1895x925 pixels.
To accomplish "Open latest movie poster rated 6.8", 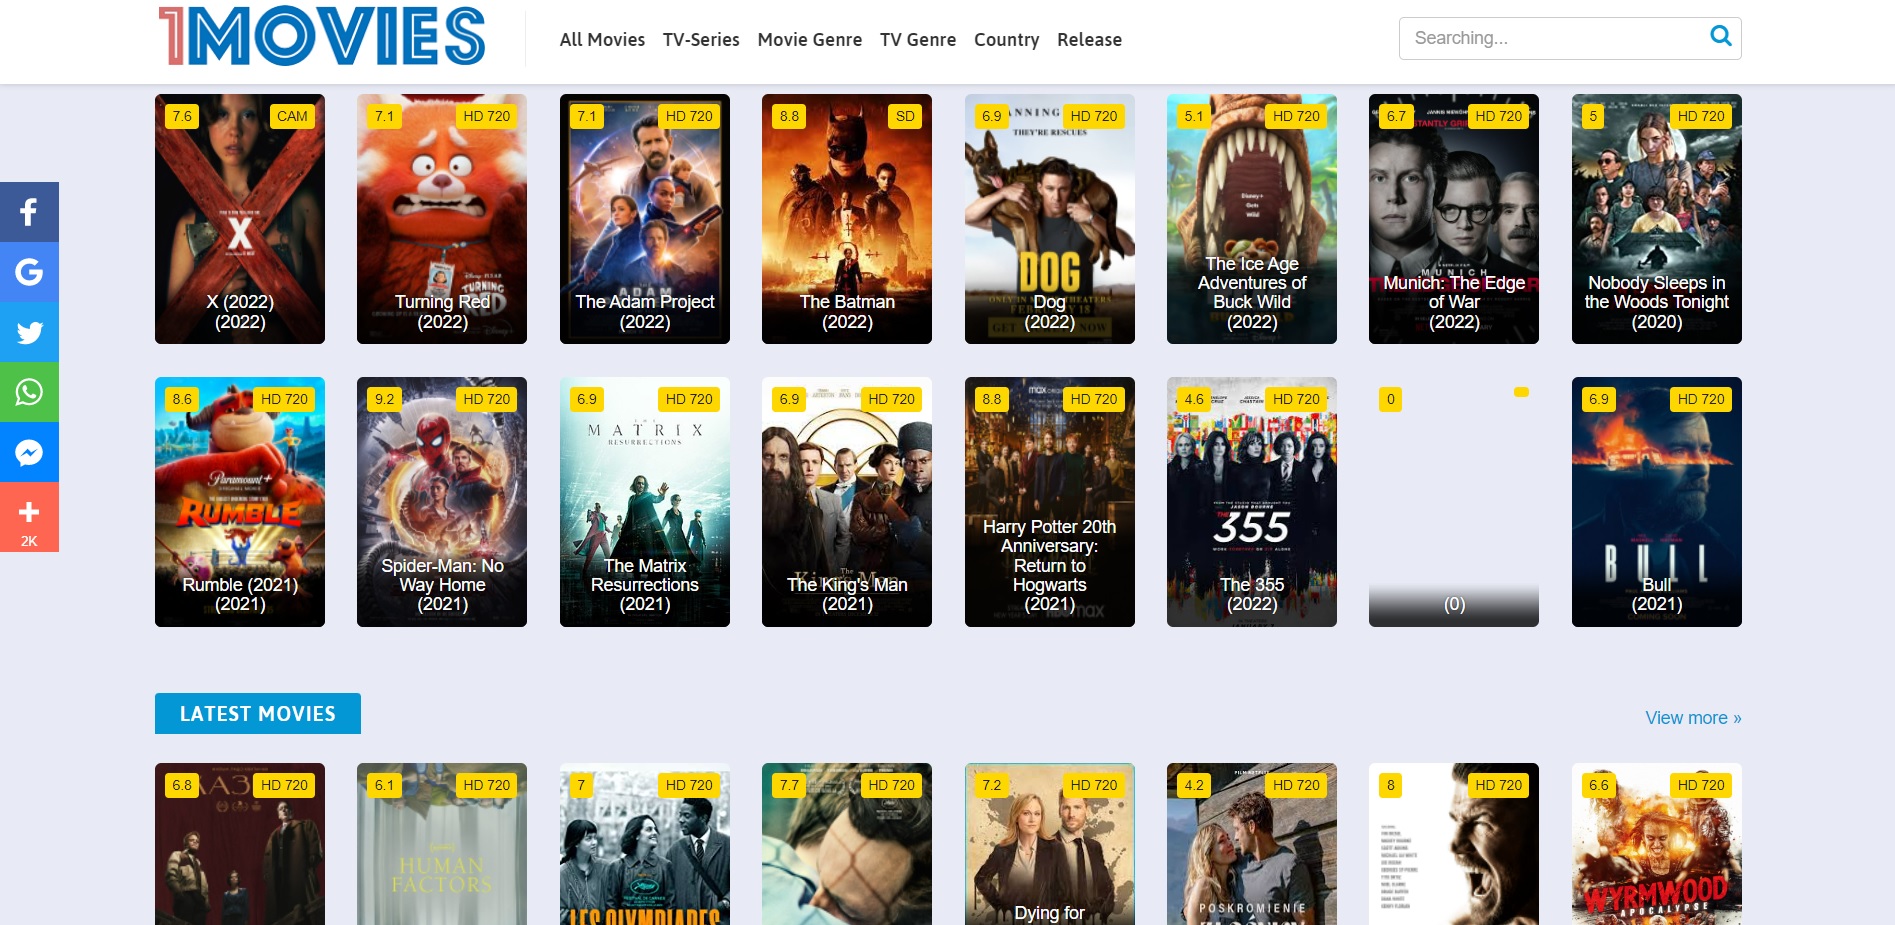I will point(240,844).
